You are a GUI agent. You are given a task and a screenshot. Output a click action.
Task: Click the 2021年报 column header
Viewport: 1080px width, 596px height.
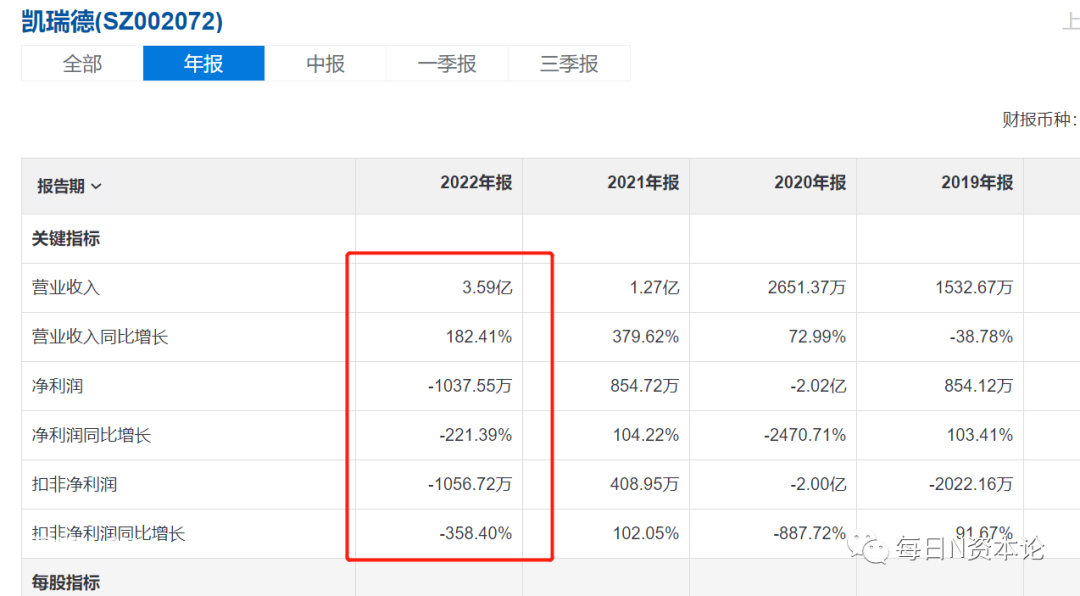(x=643, y=183)
